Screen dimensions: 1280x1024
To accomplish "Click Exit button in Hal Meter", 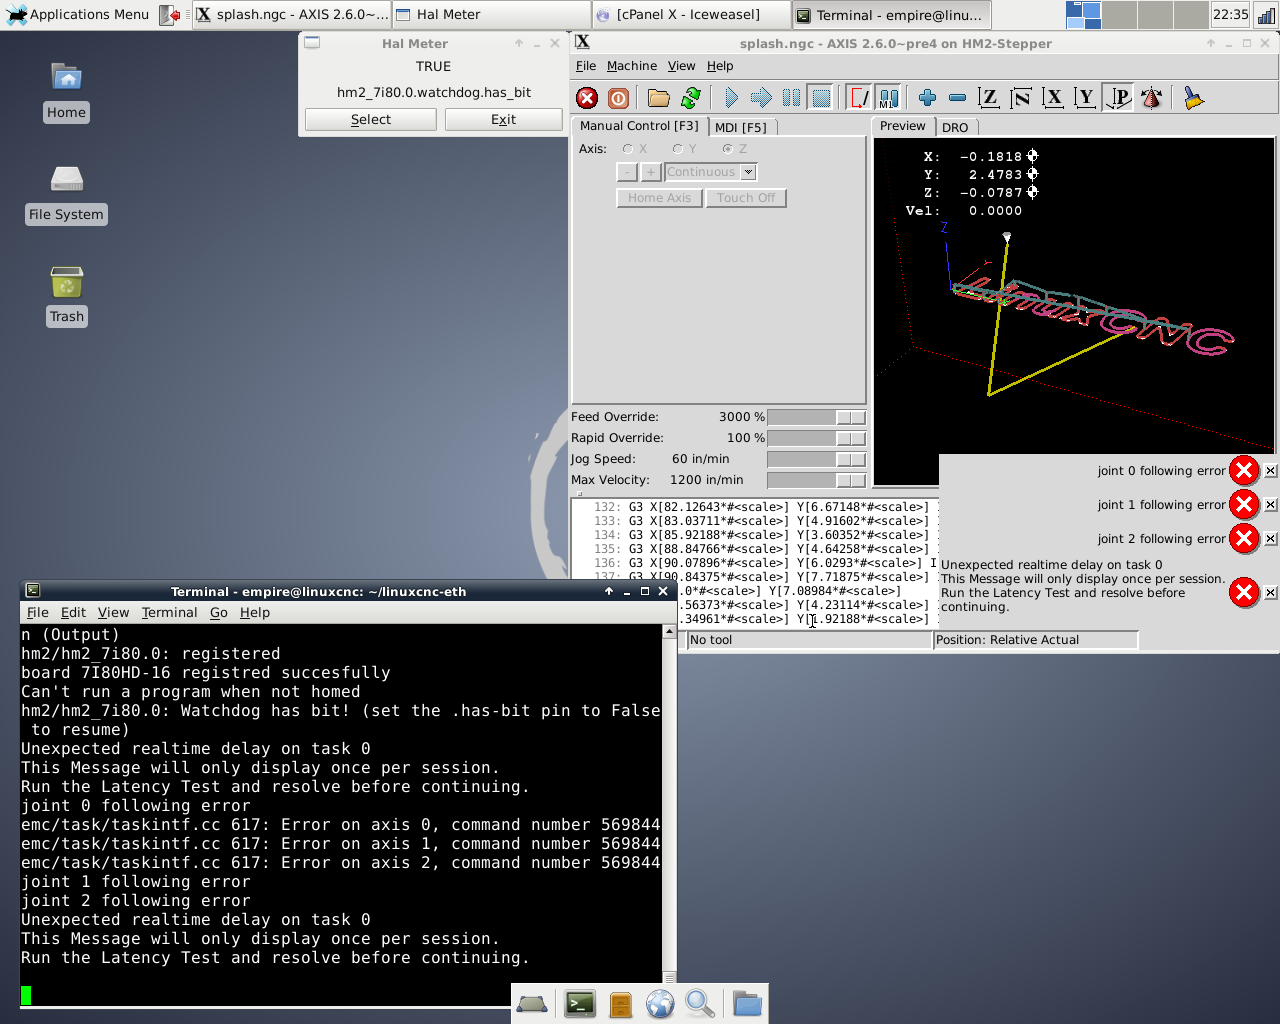I will (503, 119).
